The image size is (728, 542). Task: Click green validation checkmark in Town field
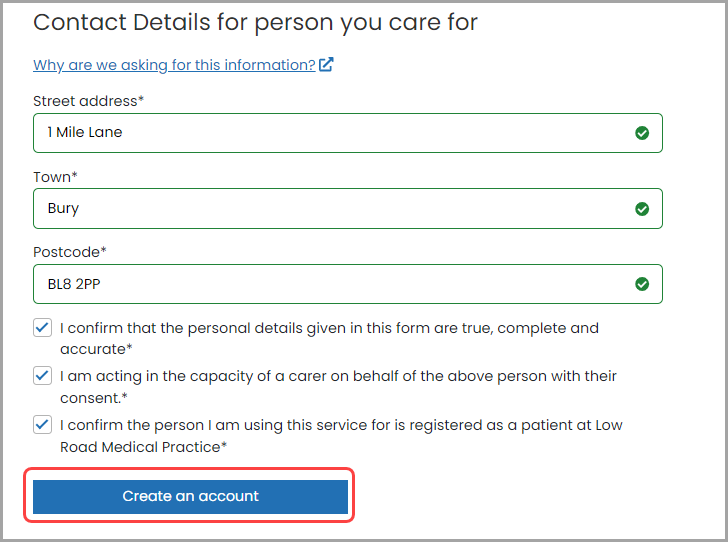pos(642,209)
